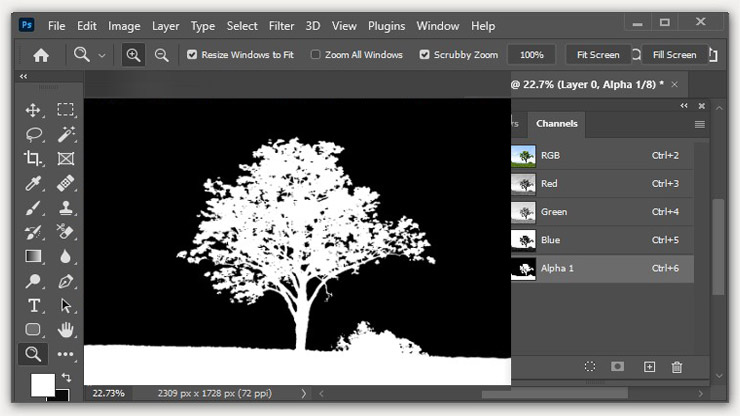Select the Type tool
The image size is (740, 416).
(x=33, y=305)
